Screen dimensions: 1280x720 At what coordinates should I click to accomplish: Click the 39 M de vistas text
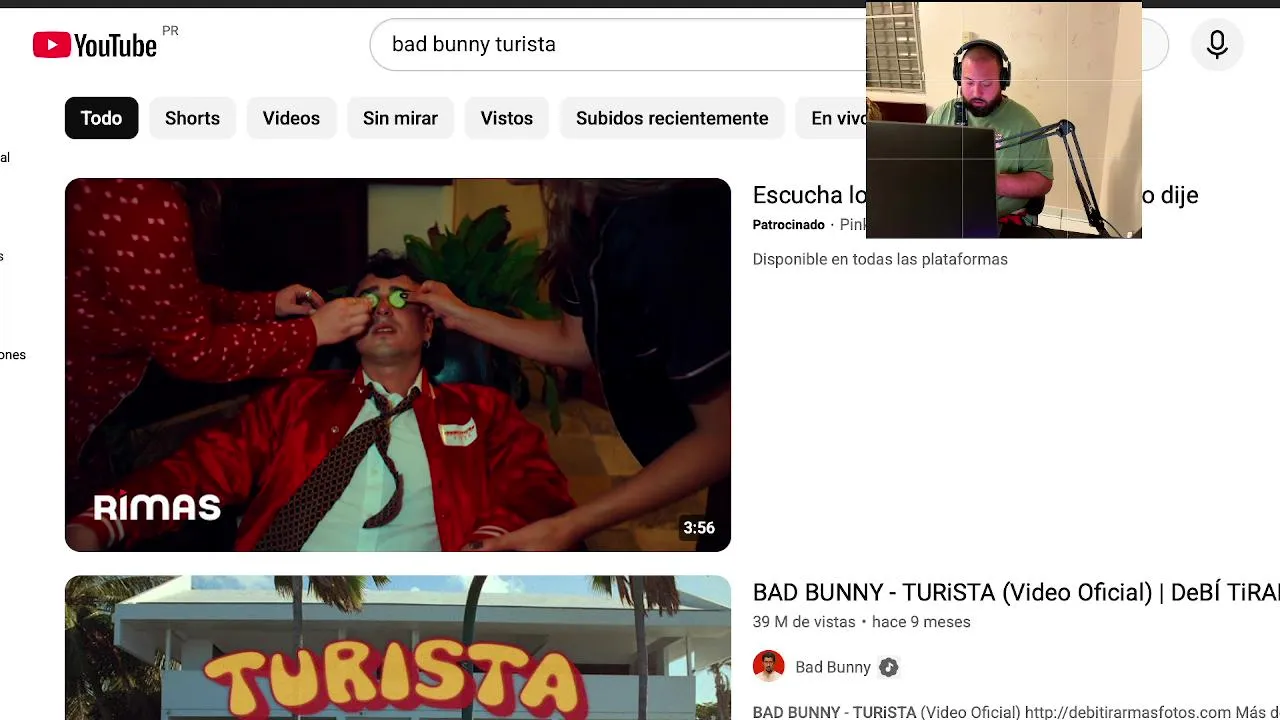pos(804,622)
